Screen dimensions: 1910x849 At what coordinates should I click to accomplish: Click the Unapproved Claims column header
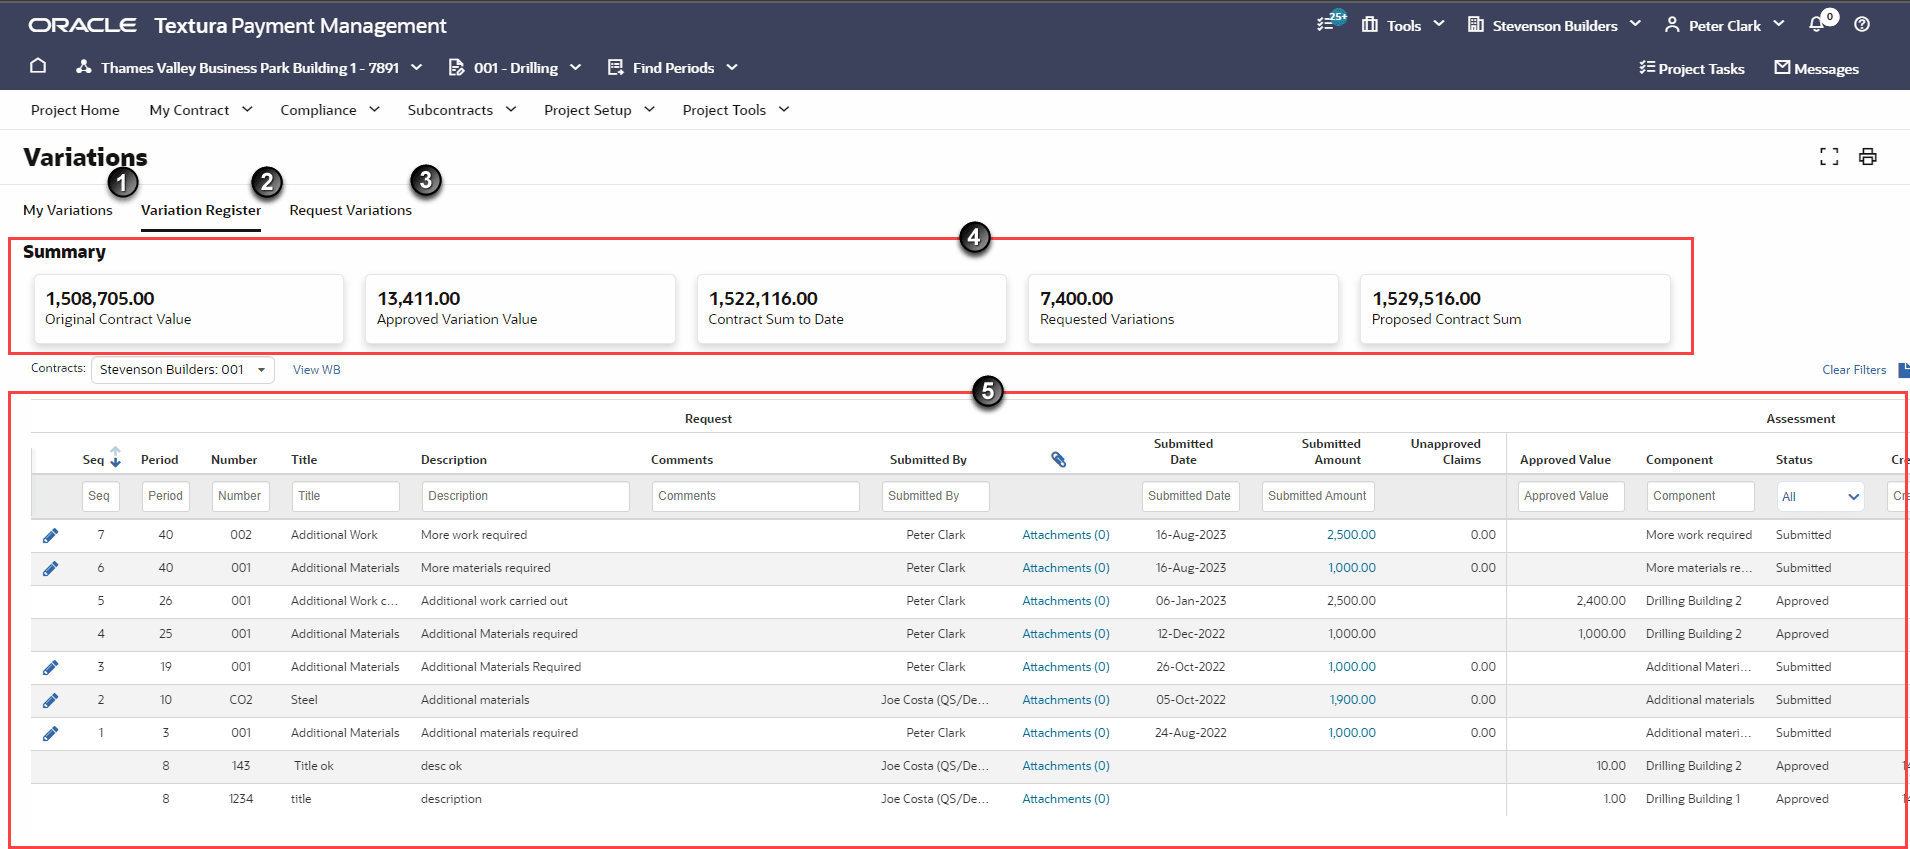[1446, 452]
